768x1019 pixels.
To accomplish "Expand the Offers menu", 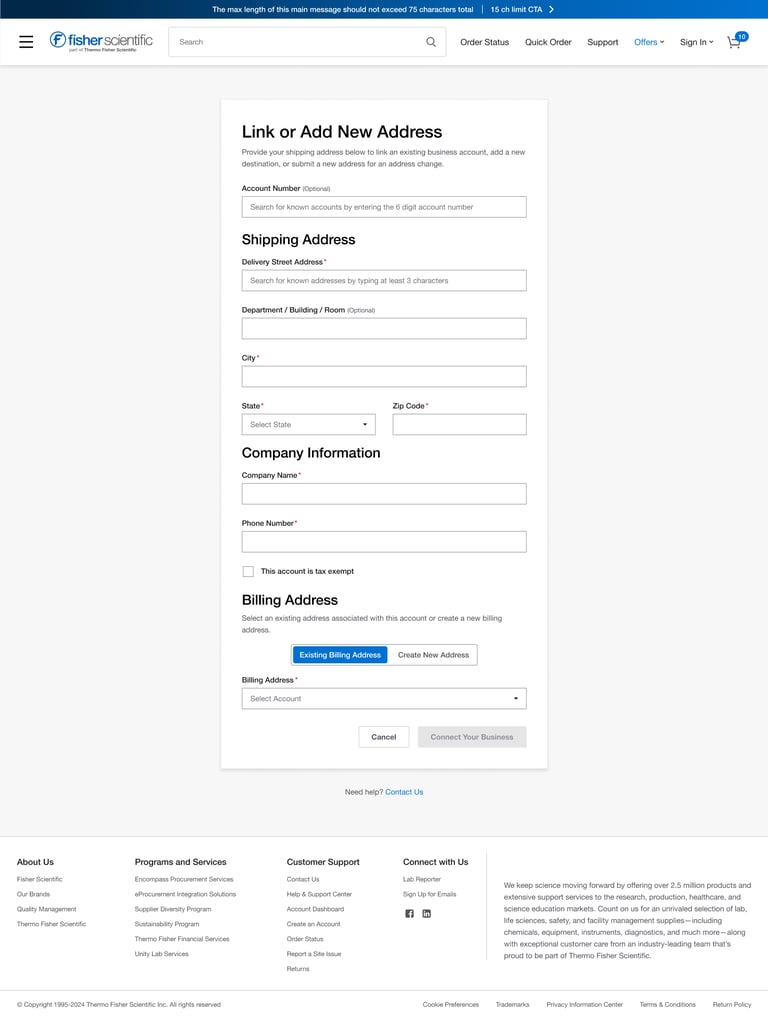I will 648,42.
